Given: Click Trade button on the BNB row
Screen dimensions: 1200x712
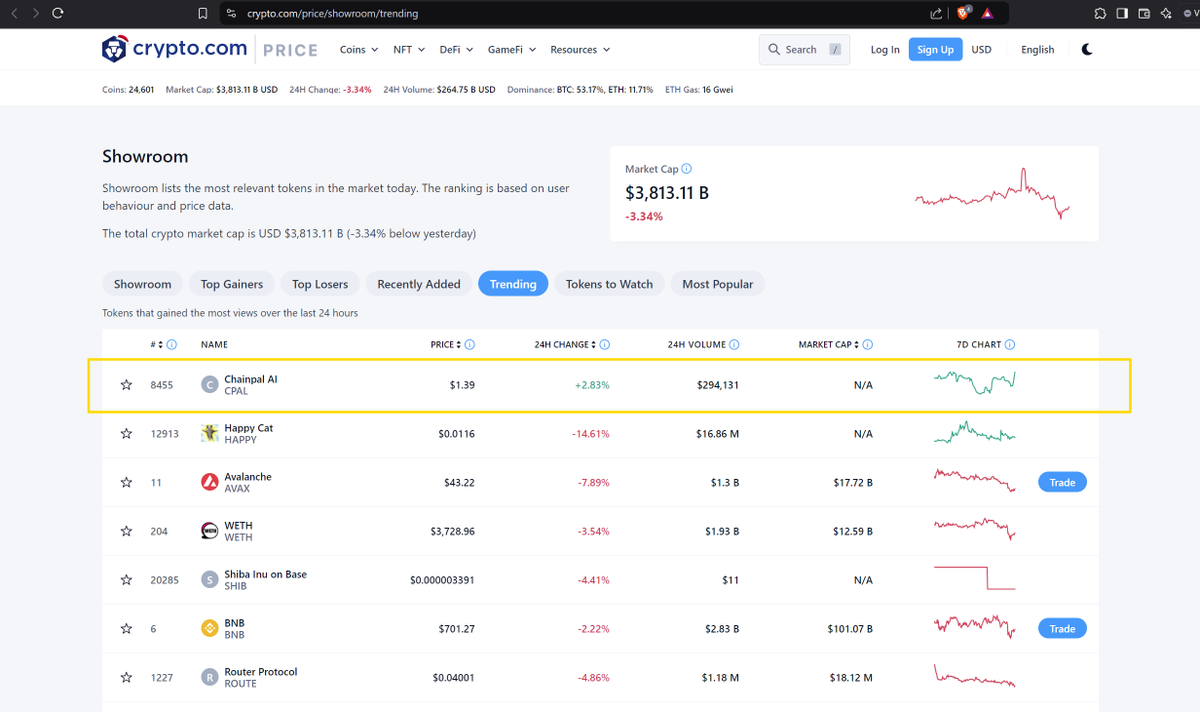Looking at the screenshot, I should click(x=1062, y=628).
